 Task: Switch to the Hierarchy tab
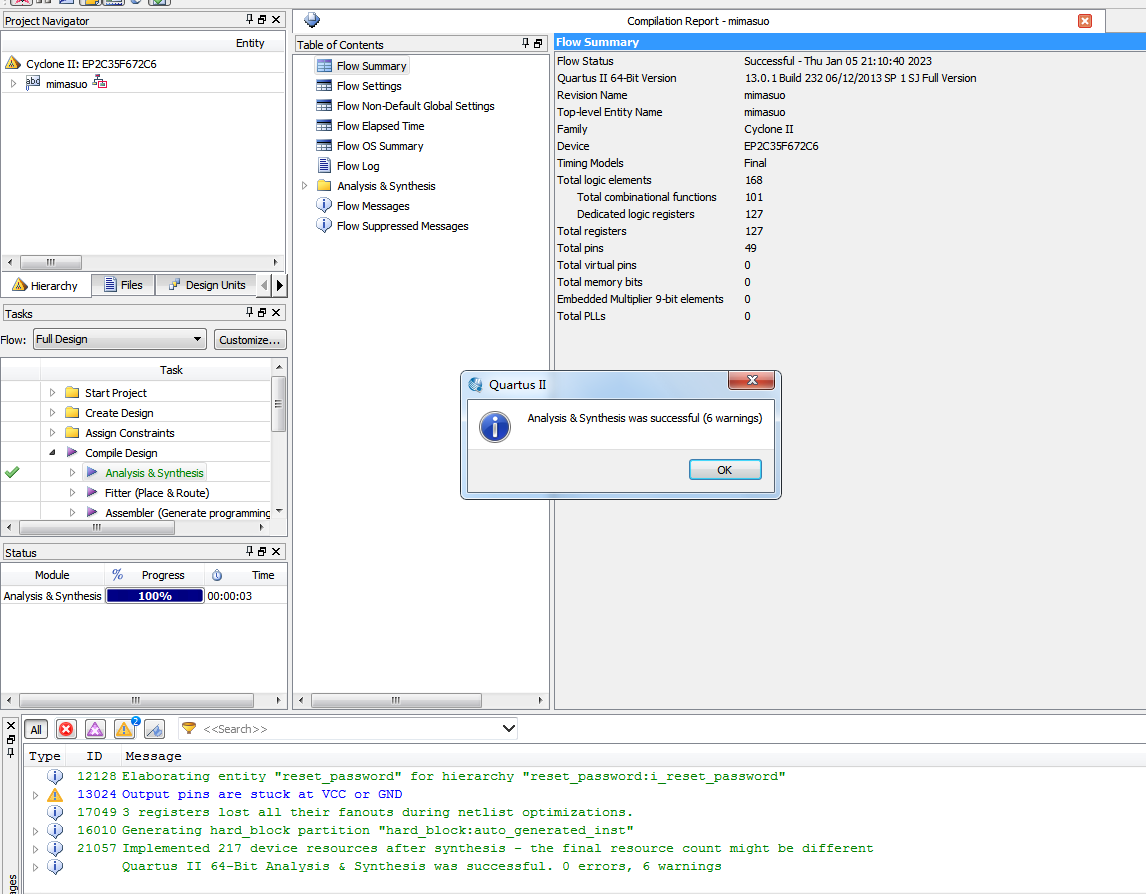(x=46, y=285)
